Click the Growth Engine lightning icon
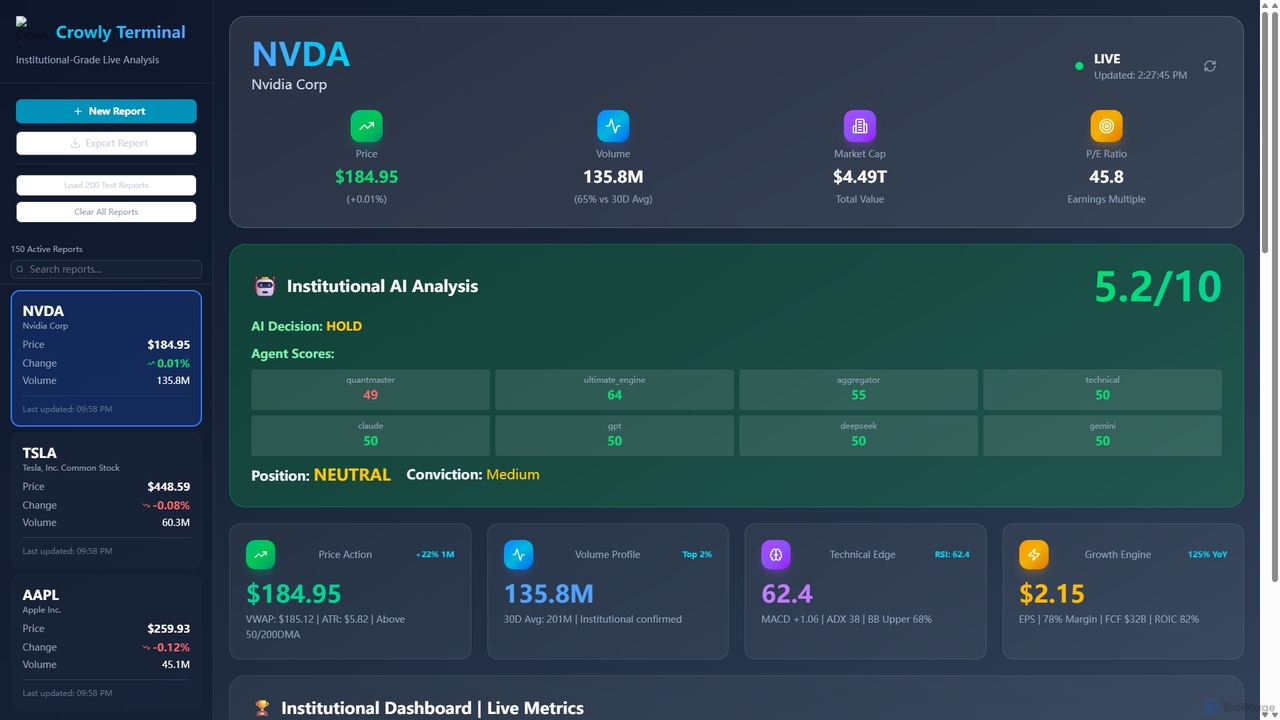 coord(1034,554)
